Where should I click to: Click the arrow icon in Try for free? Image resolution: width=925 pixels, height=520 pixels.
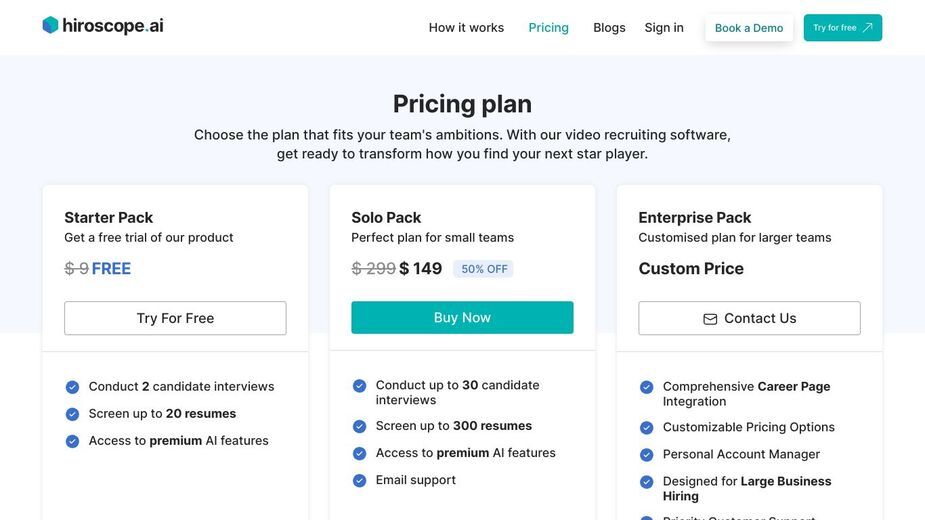point(867,28)
